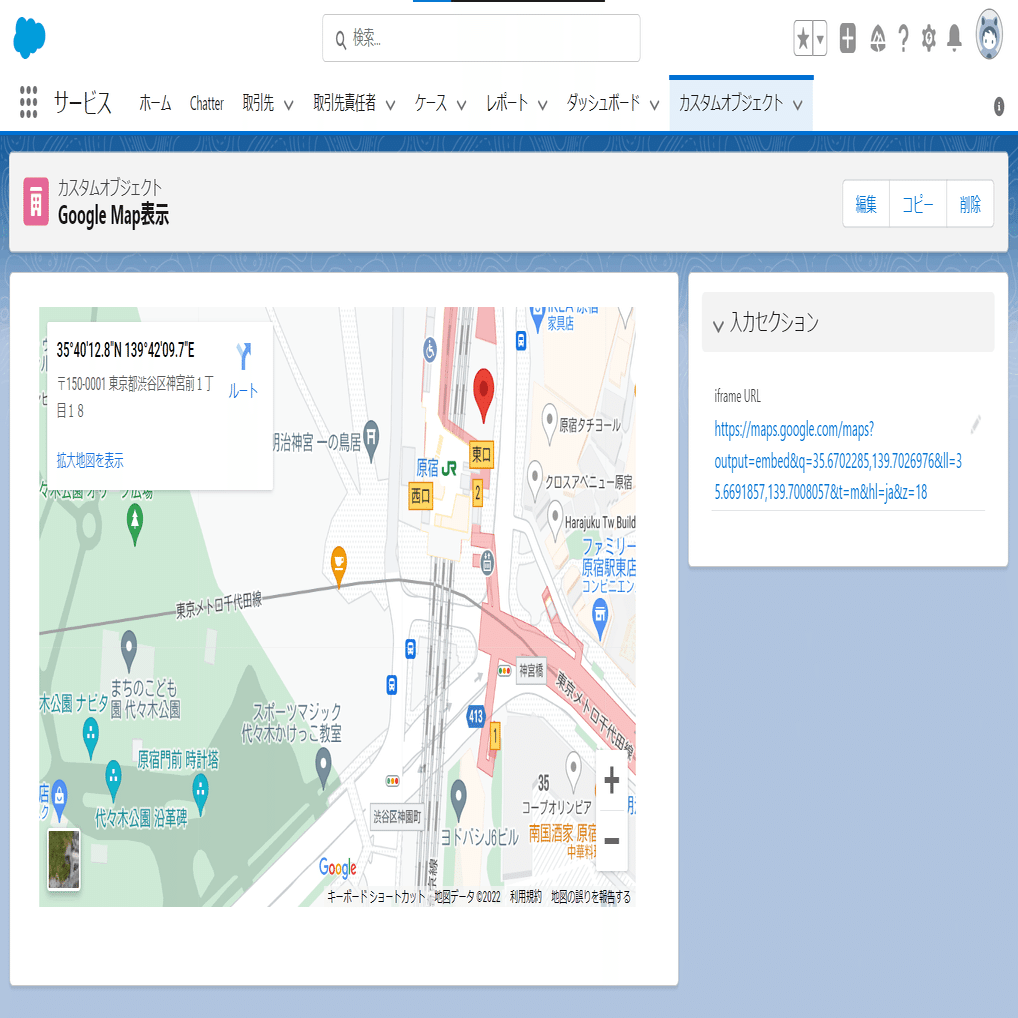Expand the レポート tab dropdown arrow
This screenshot has height=1018, width=1018.
[542, 105]
